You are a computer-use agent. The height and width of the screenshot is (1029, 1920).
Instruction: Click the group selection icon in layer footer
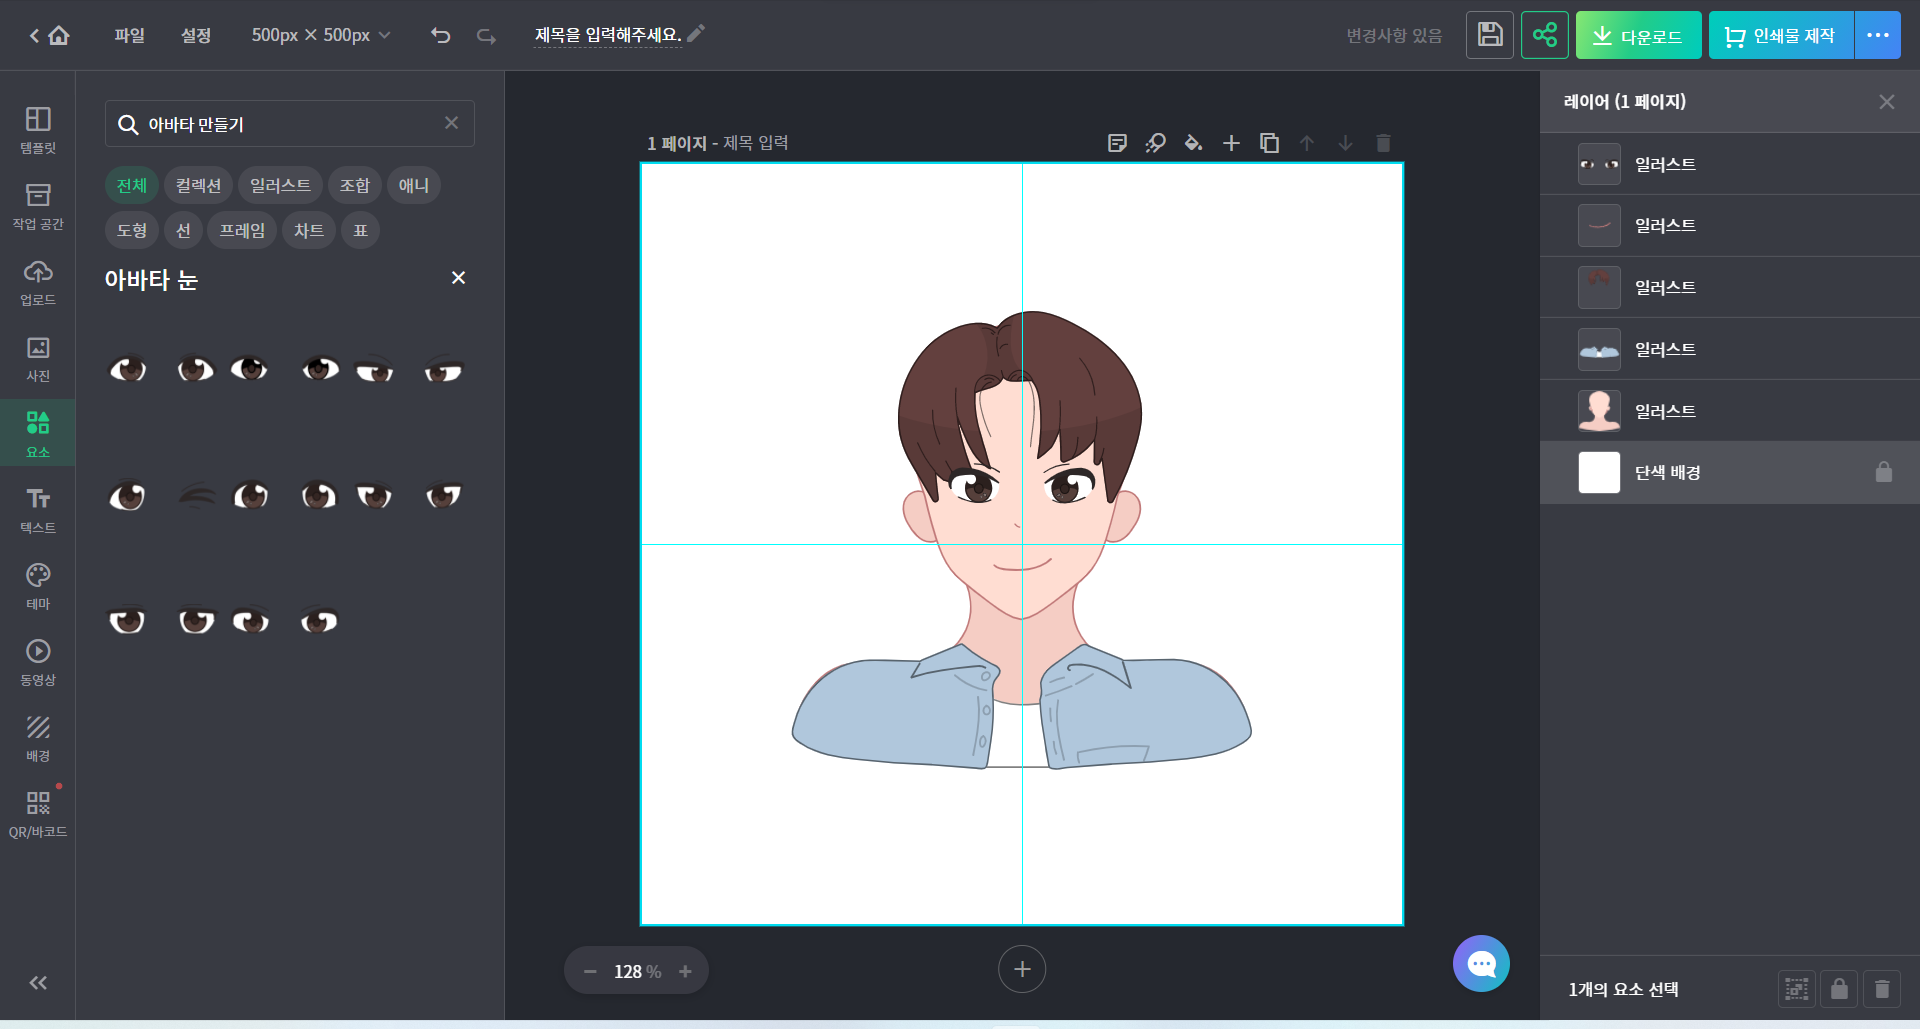pos(1797,989)
